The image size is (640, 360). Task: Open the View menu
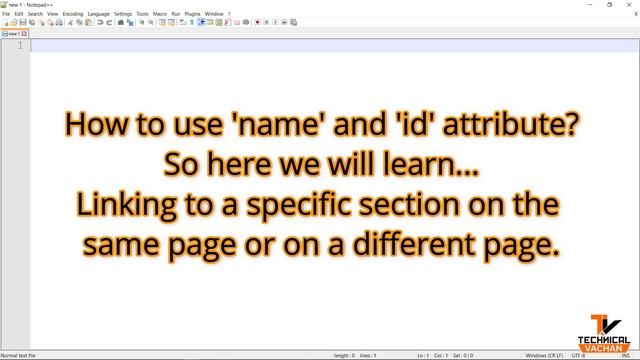tap(52, 14)
